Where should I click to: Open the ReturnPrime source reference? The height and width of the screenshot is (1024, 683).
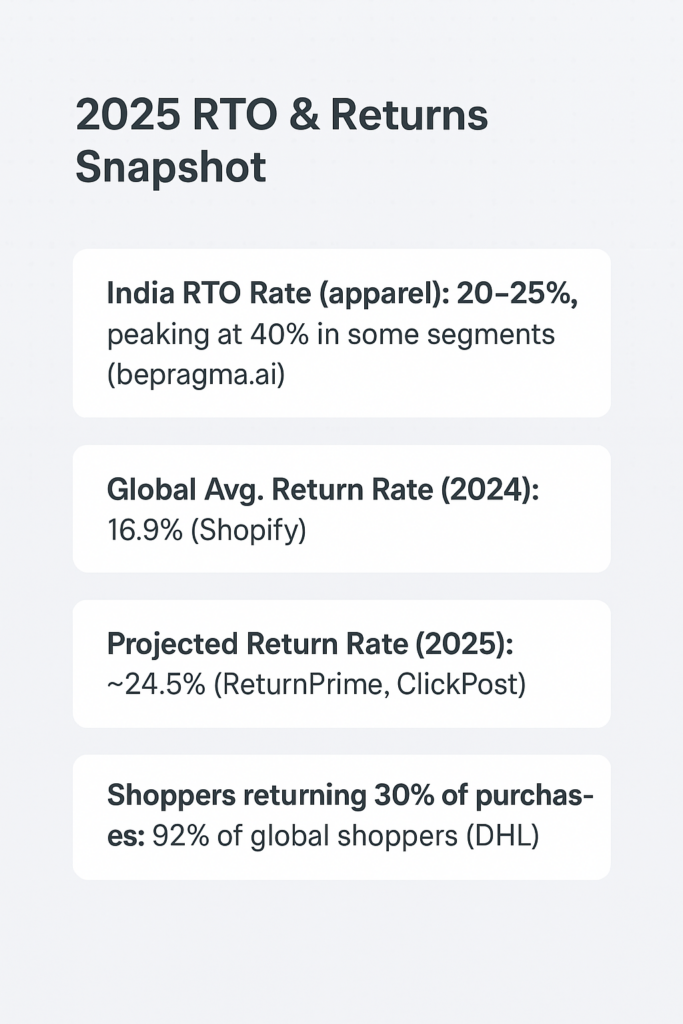(301, 685)
